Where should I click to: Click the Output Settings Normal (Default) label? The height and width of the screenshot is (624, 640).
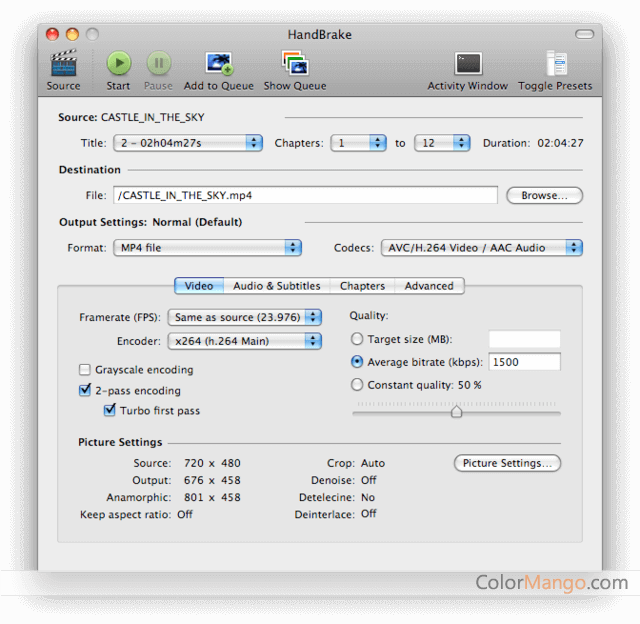click(151, 222)
